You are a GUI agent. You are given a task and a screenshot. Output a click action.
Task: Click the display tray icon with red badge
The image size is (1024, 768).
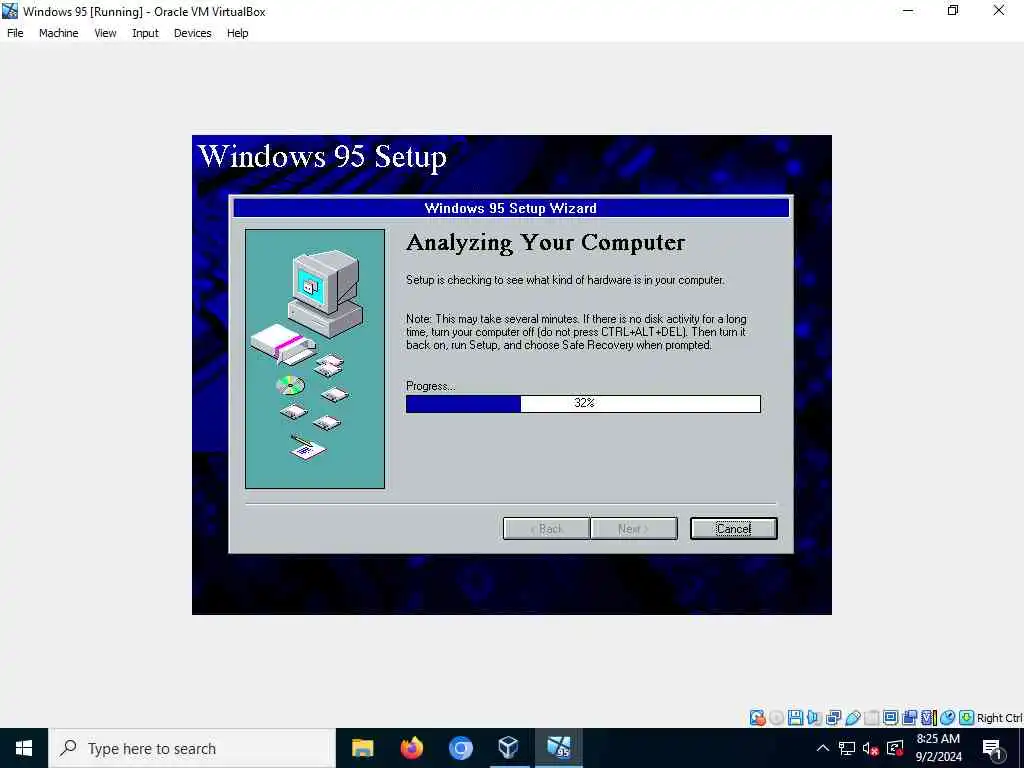[895, 748]
